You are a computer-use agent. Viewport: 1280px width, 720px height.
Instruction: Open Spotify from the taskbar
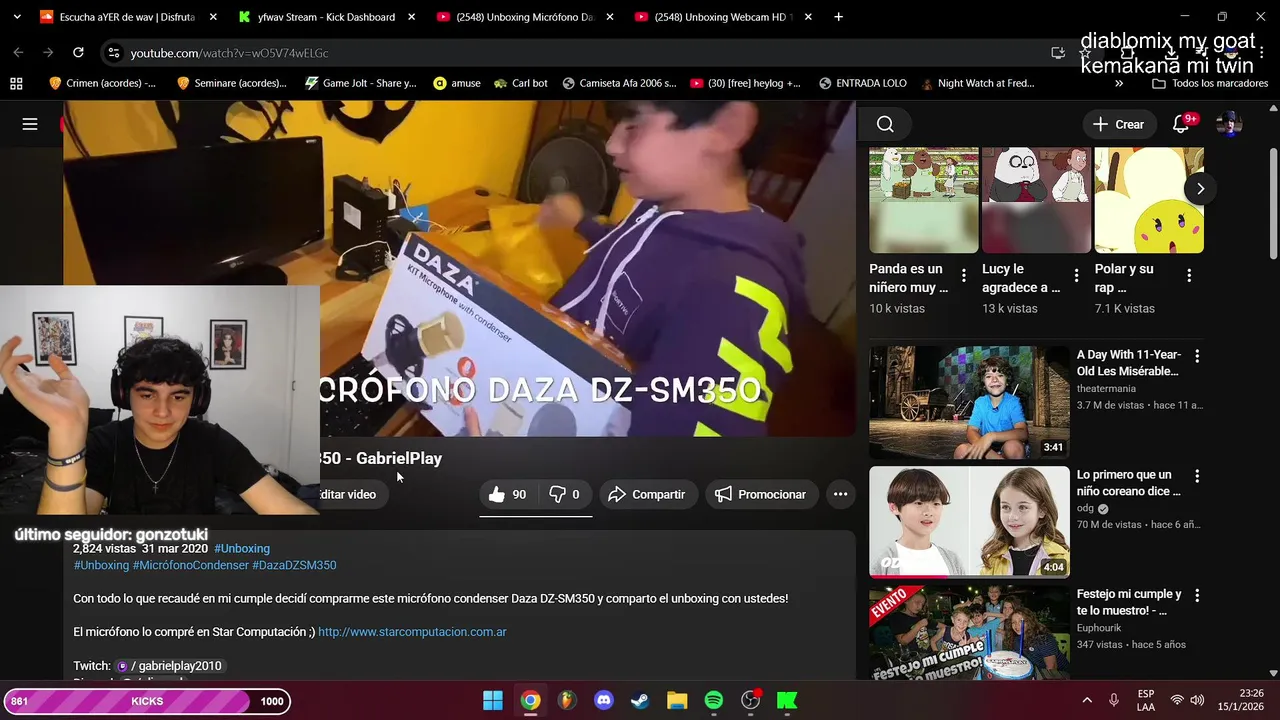point(713,700)
